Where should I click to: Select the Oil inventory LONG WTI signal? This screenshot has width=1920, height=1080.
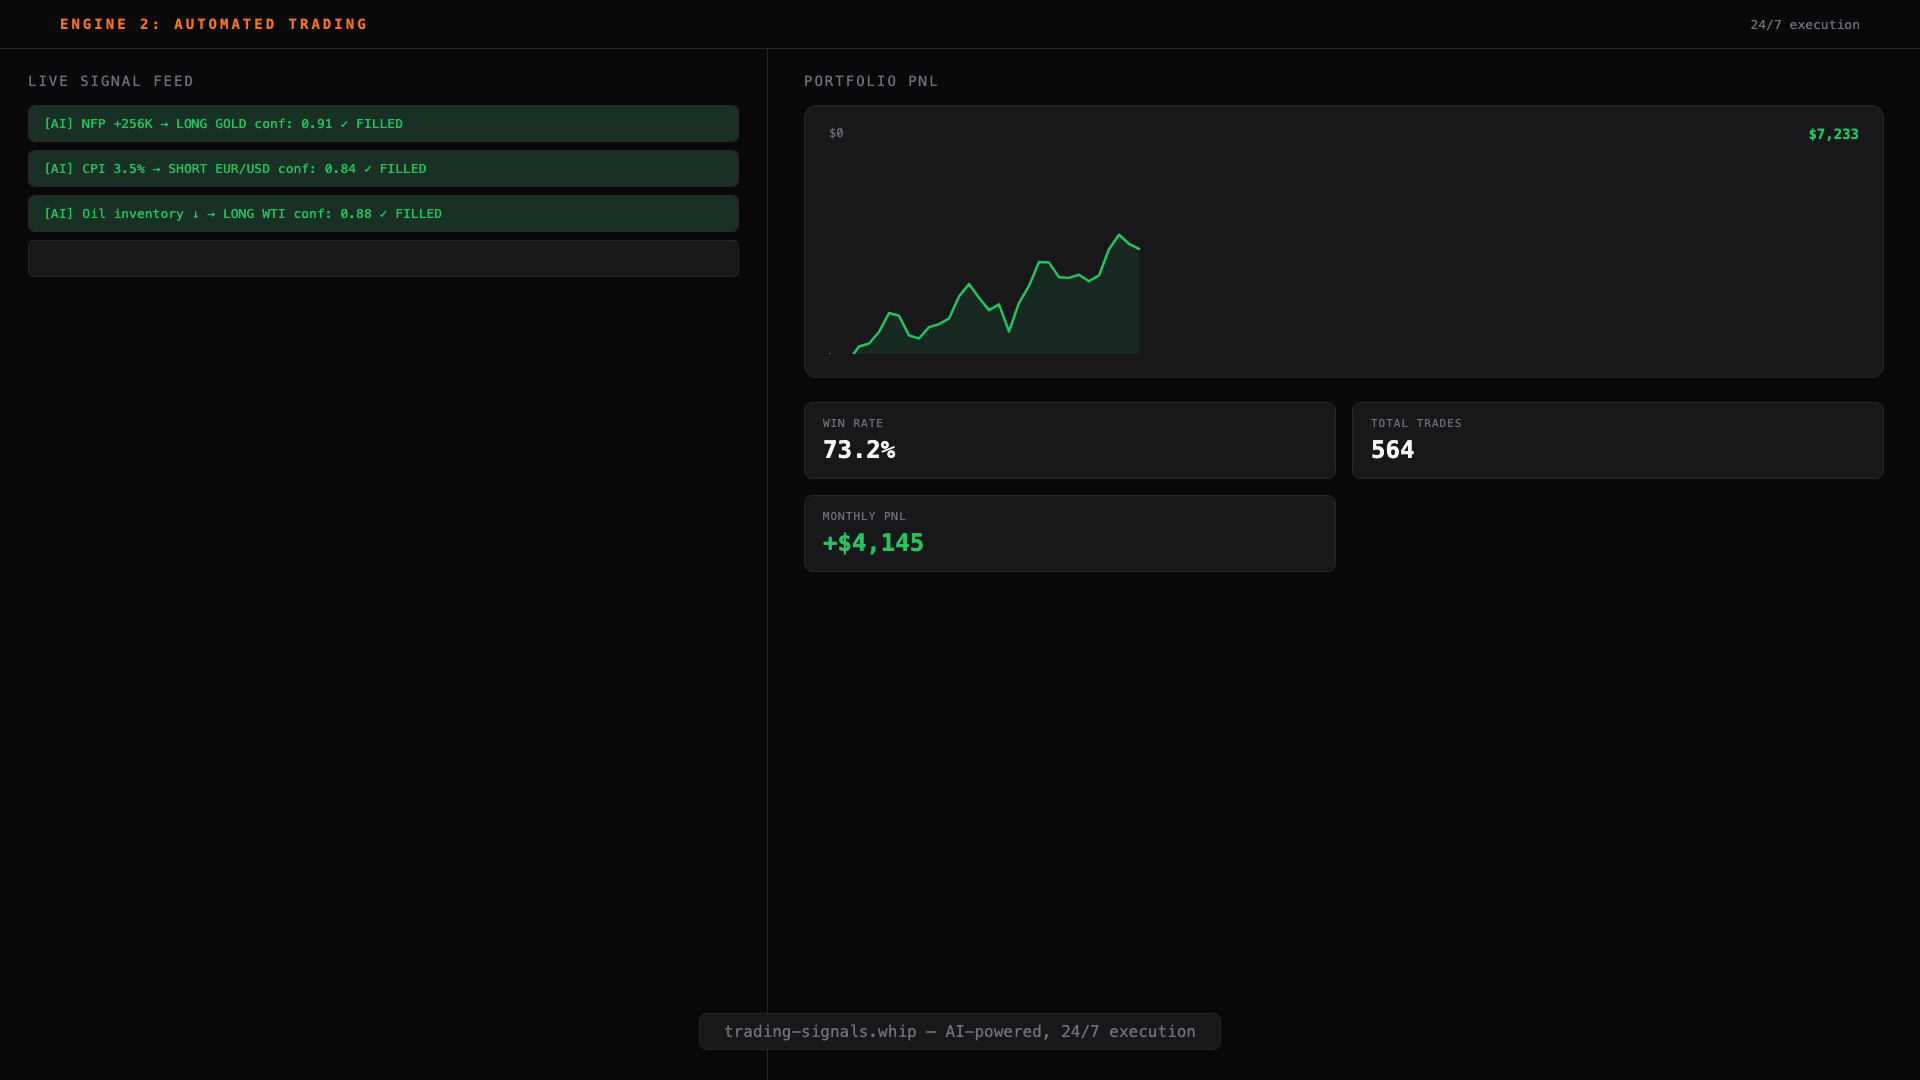383,214
